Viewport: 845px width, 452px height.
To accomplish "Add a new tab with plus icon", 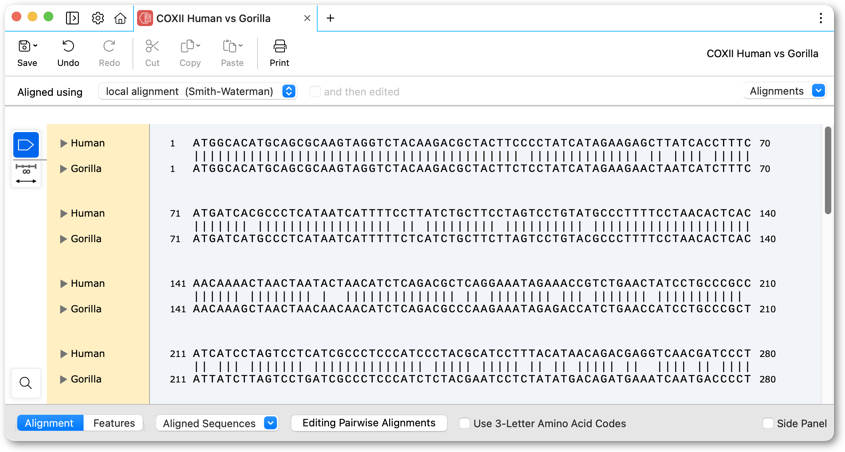I will click(330, 18).
